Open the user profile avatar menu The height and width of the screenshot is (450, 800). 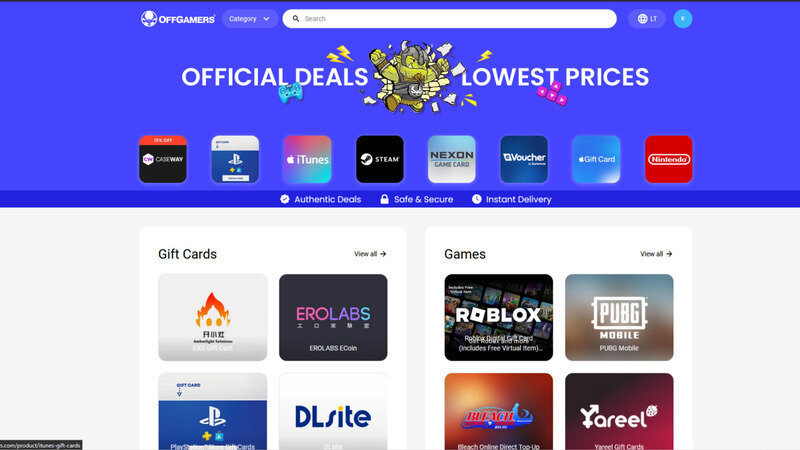(683, 19)
